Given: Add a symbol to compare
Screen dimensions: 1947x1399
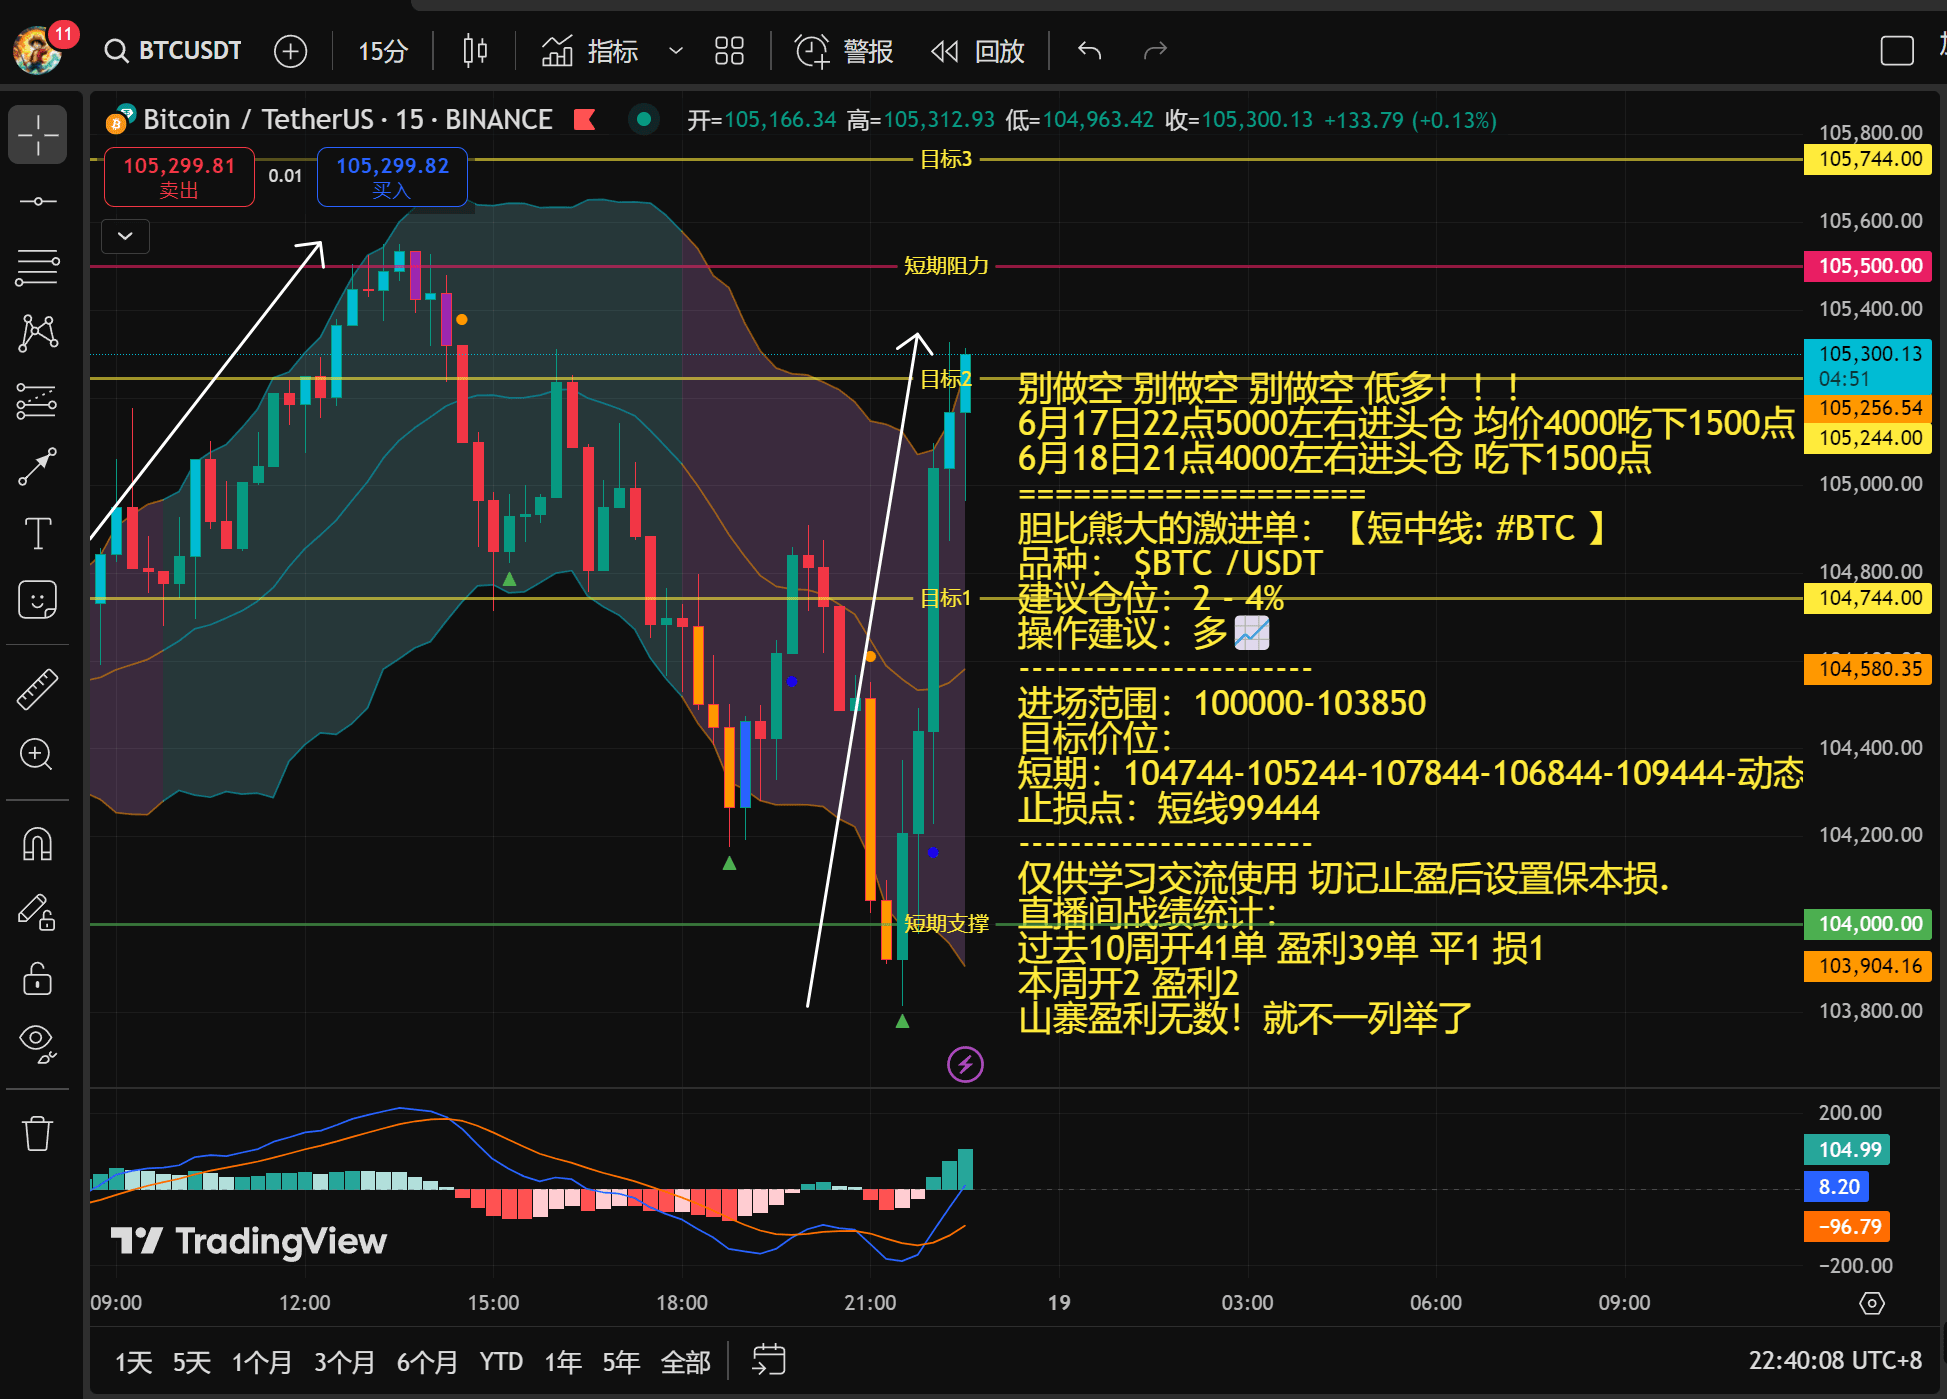Looking at the screenshot, I should coord(291,51).
